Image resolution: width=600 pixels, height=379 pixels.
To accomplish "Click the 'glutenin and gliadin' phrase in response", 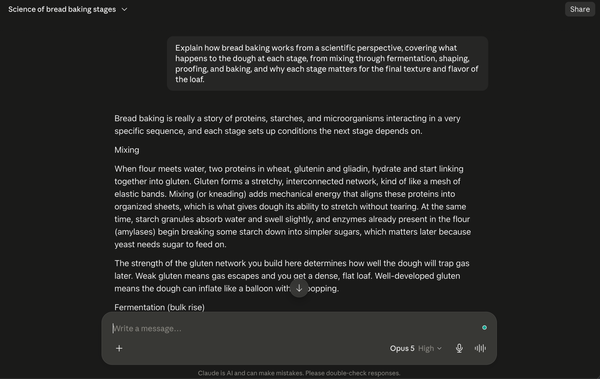I will (x=331, y=169).
